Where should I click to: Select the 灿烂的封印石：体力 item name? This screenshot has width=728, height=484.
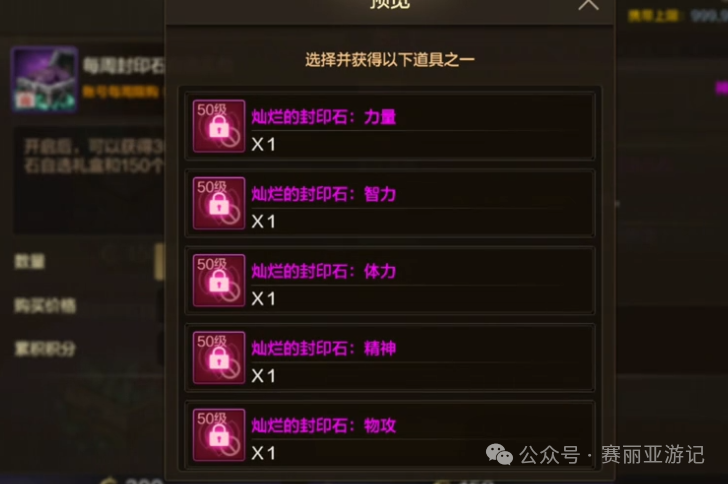pos(324,271)
